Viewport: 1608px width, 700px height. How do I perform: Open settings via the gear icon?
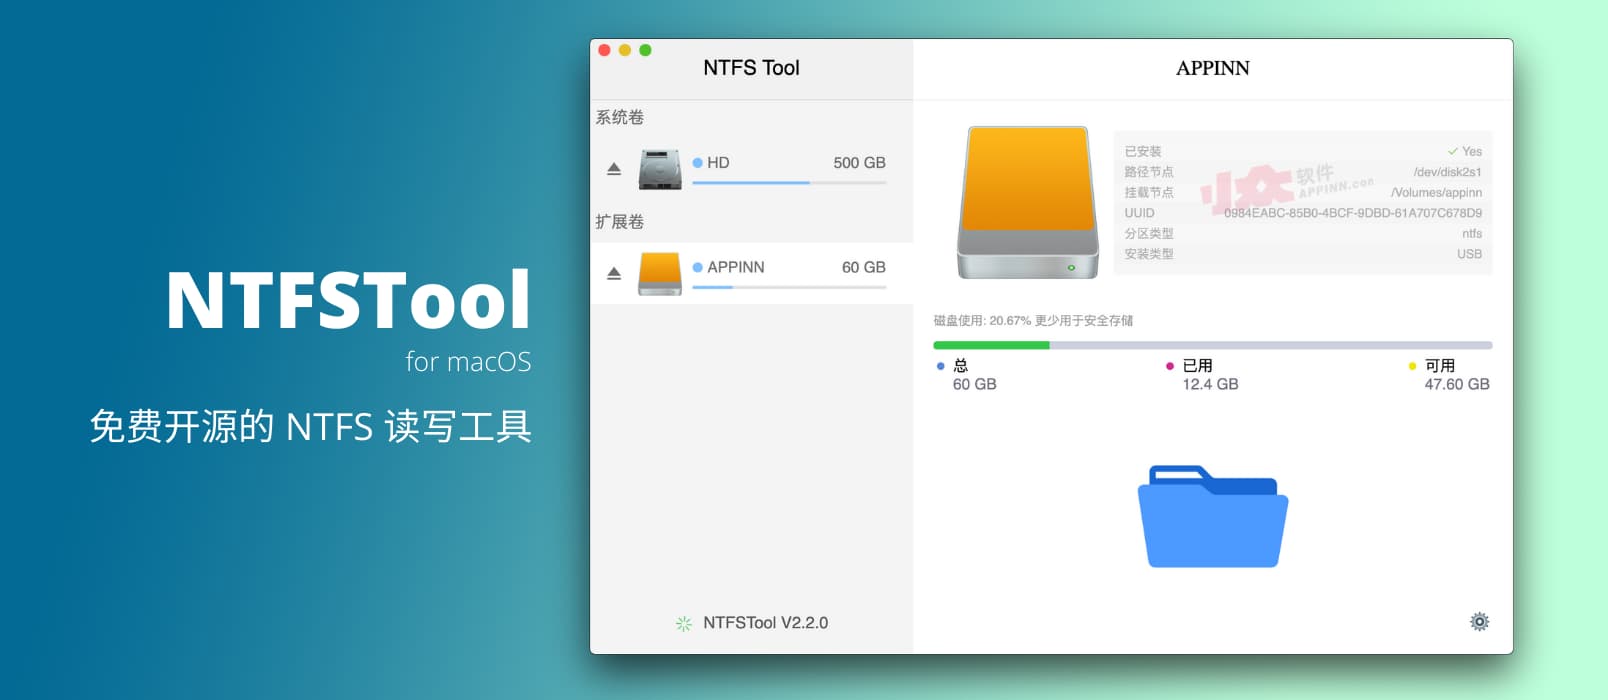(1479, 622)
